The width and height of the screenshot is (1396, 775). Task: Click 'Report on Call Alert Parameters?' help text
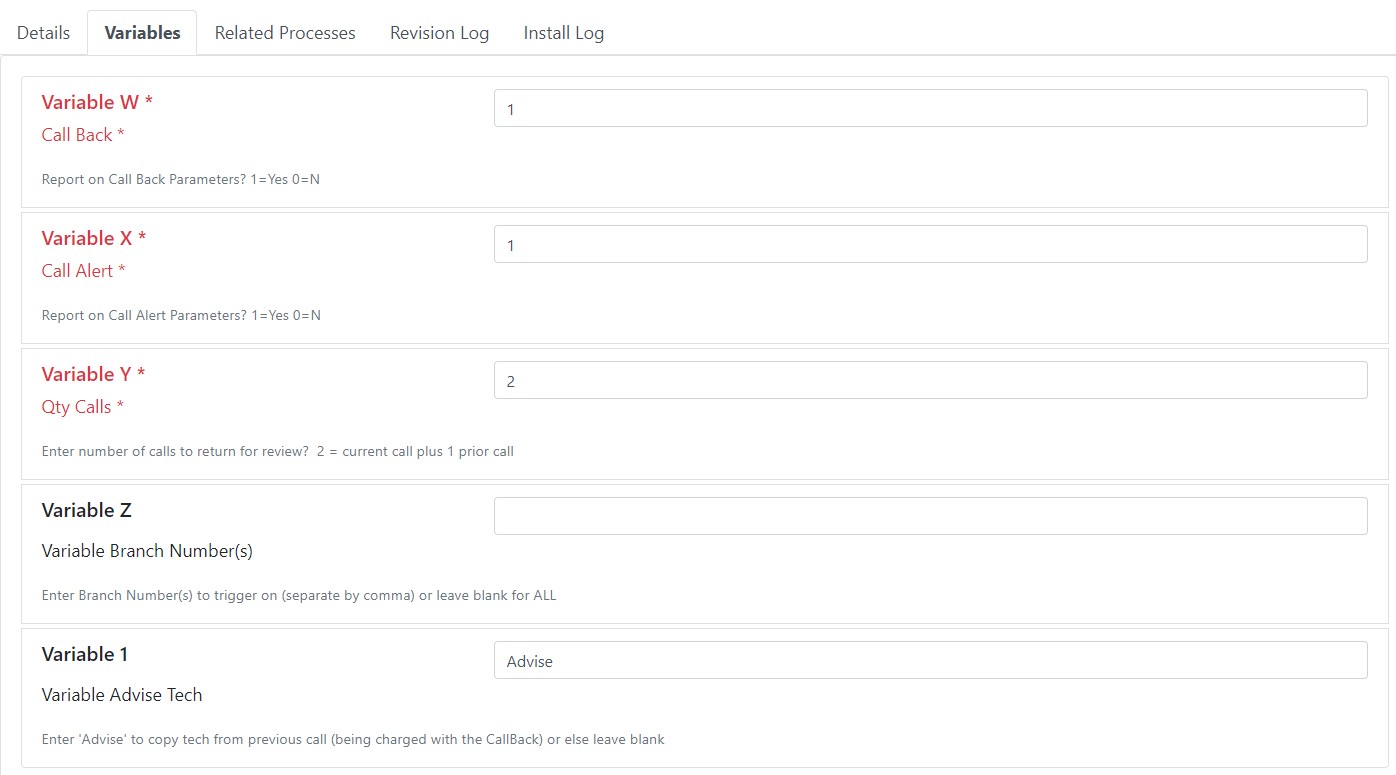coord(181,316)
